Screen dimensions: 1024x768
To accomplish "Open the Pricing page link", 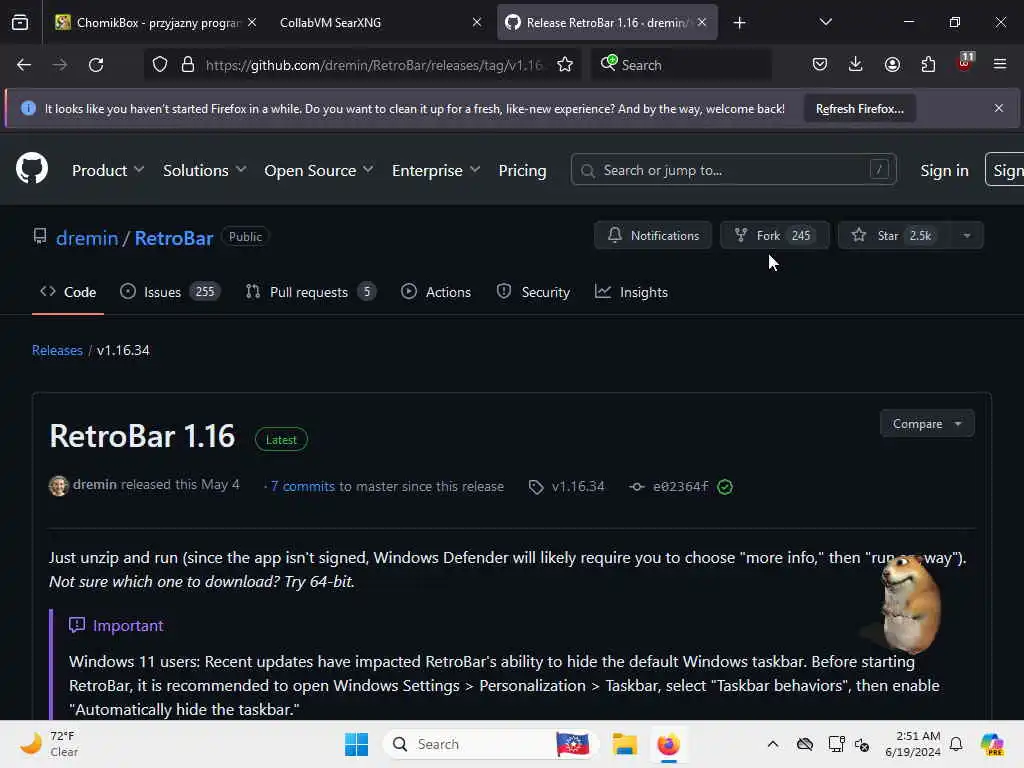I will (x=522, y=170).
